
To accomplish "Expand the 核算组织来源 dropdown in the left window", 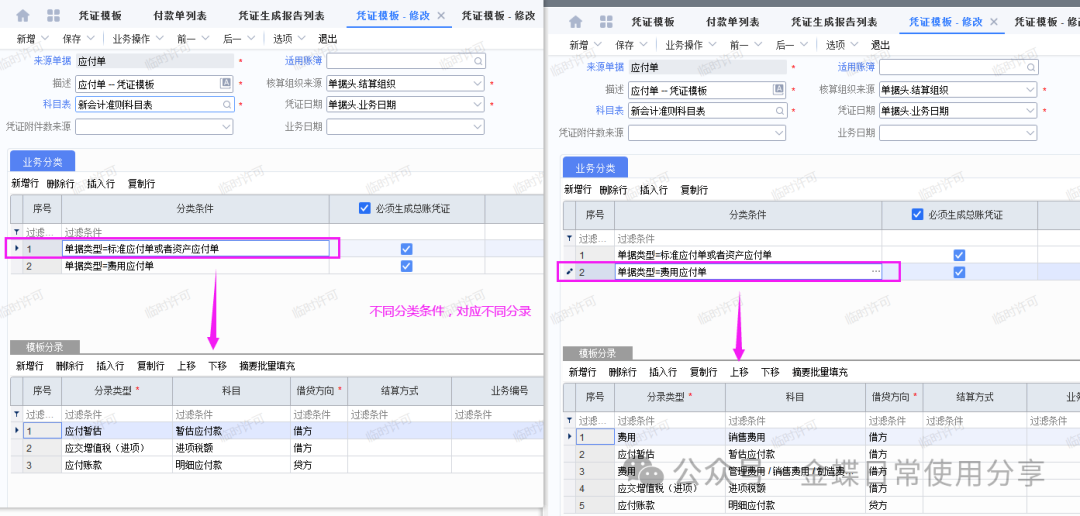I will tap(477, 83).
